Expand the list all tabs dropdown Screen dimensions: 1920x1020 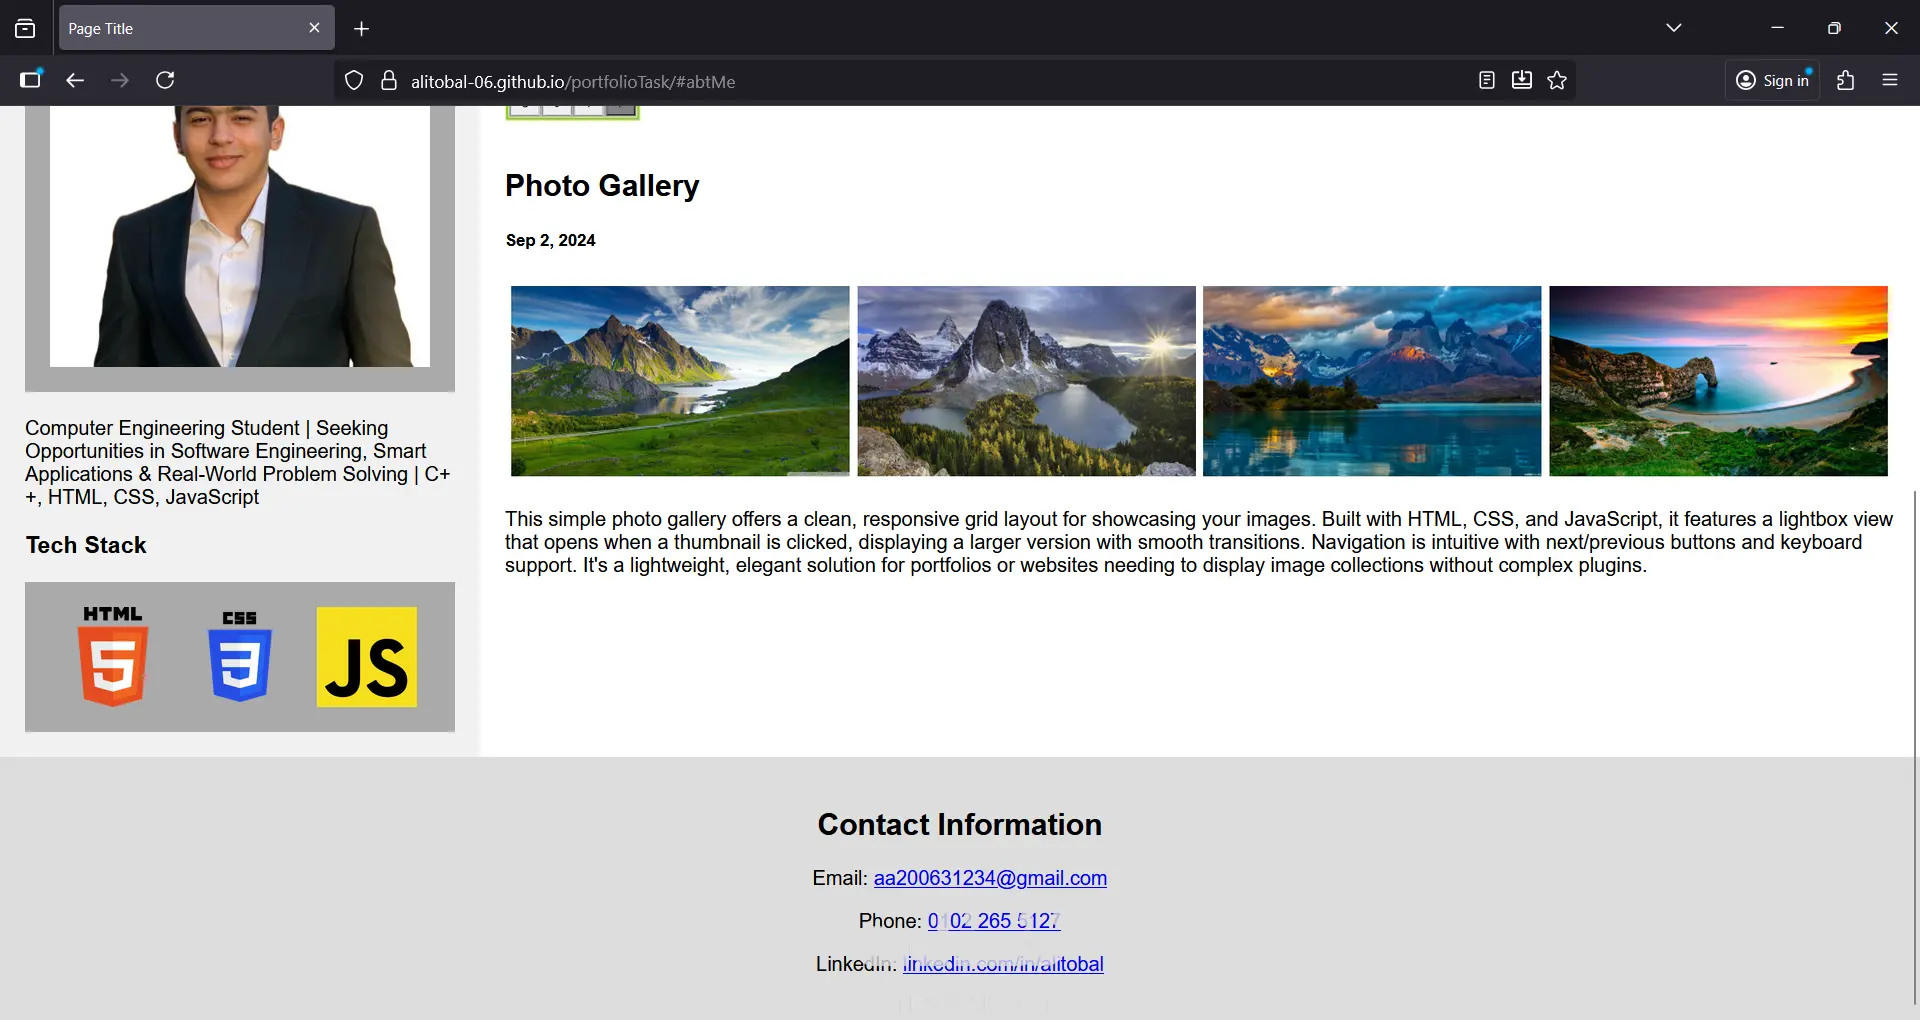[x=1674, y=28]
